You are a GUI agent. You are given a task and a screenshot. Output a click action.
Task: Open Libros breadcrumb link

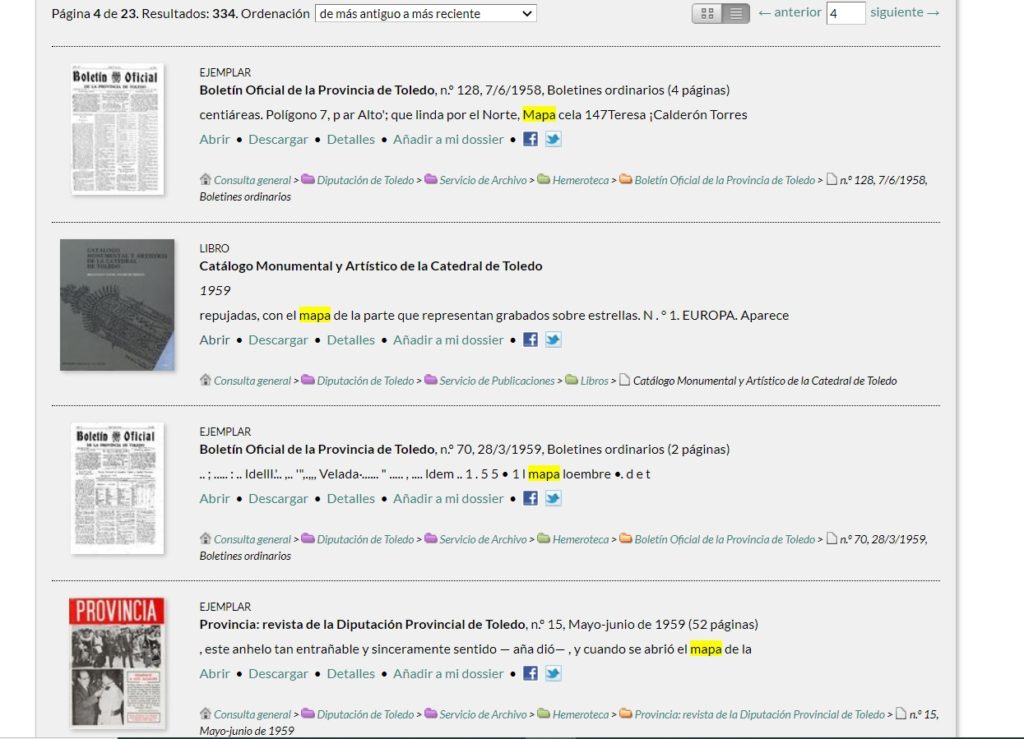pos(594,381)
